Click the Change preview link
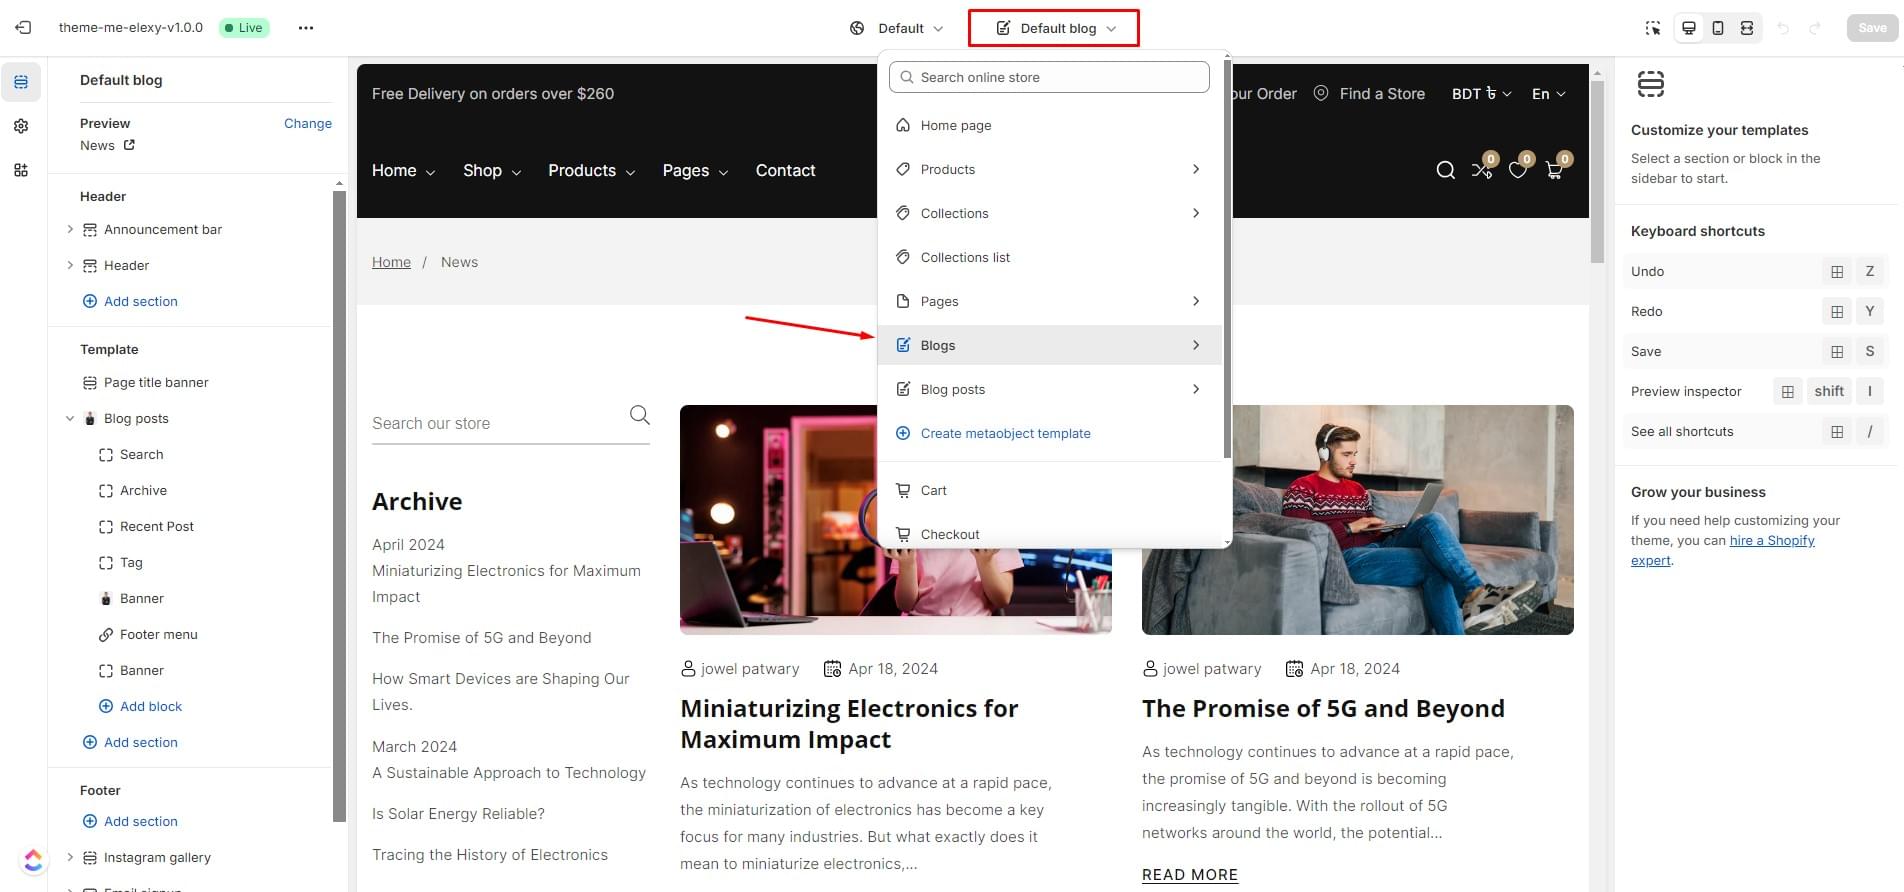The height and width of the screenshot is (892, 1904). (x=307, y=123)
